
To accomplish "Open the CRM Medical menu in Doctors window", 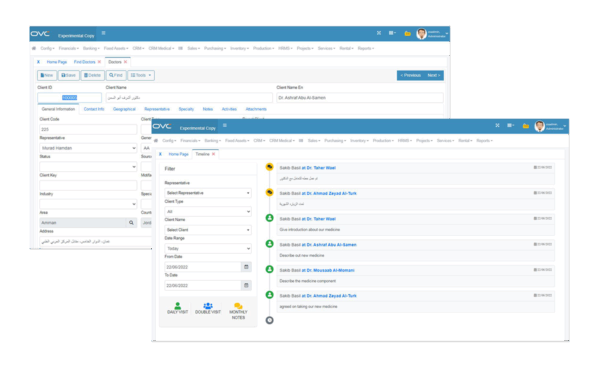I will [161, 48].
